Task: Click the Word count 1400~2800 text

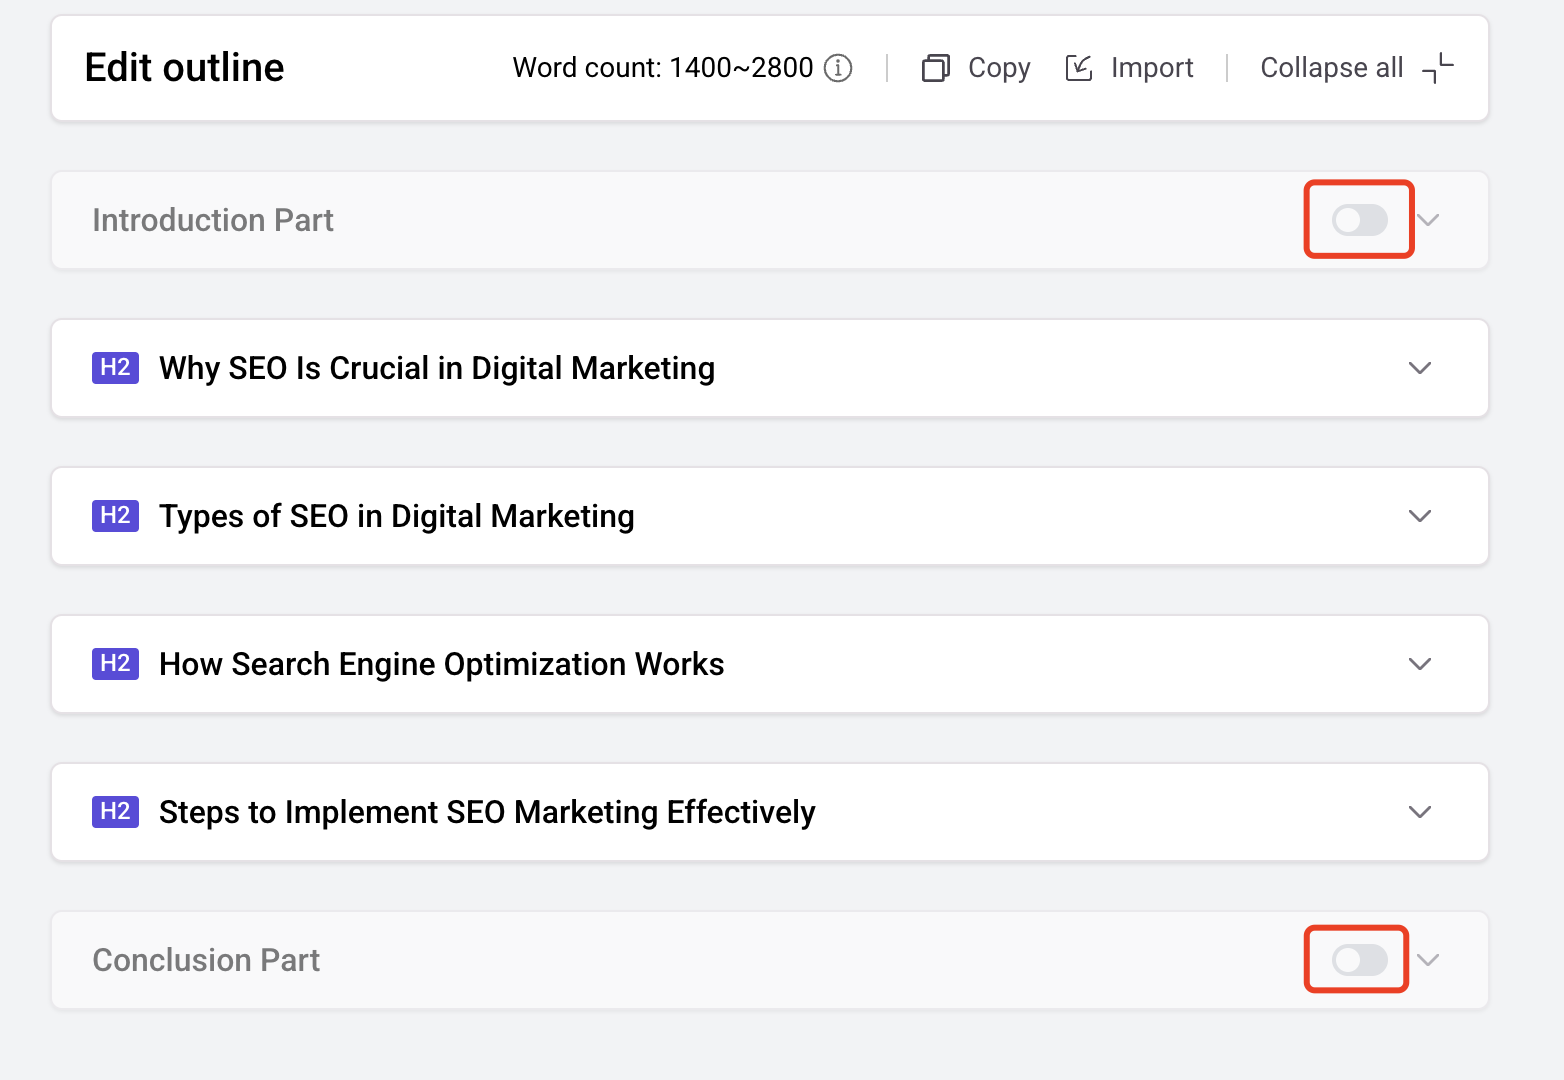Action: [663, 68]
